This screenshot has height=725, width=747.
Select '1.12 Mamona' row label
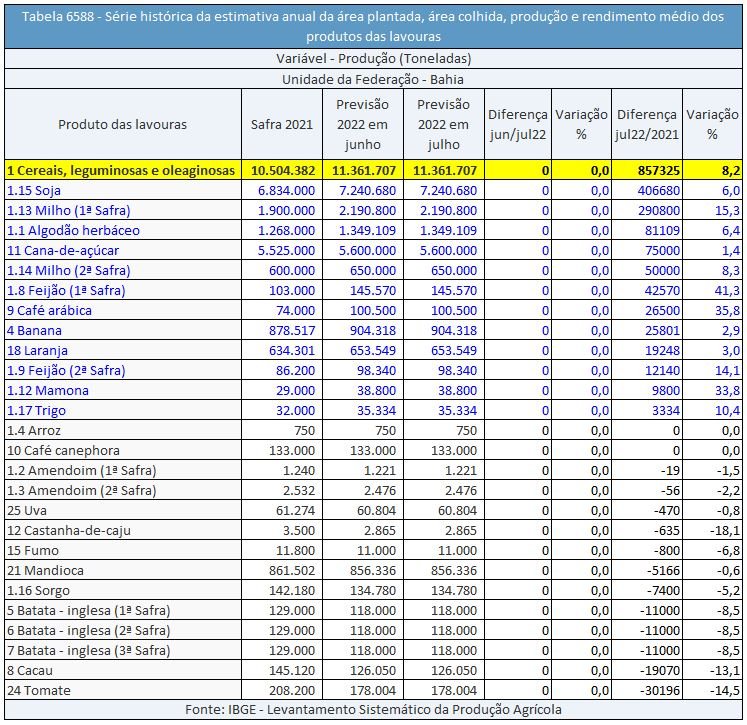[x=48, y=391]
